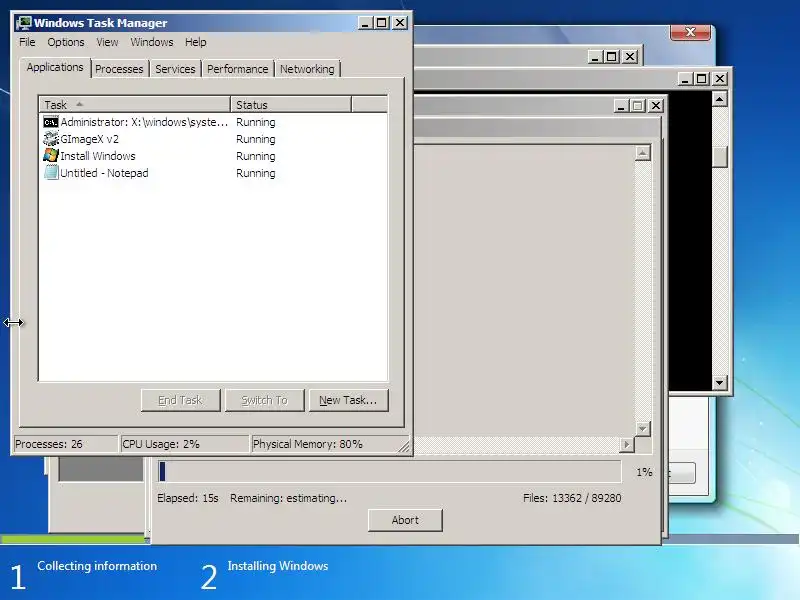Click the New Task... button

click(x=348, y=400)
